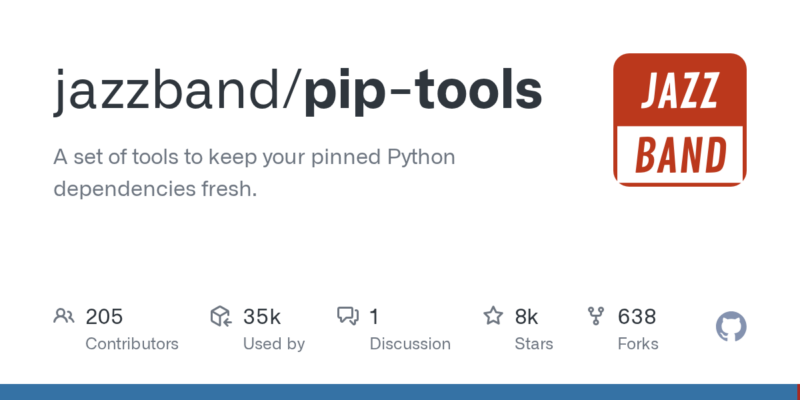Click the Contributors label text
The image size is (800, 400).
coord(132,344)
